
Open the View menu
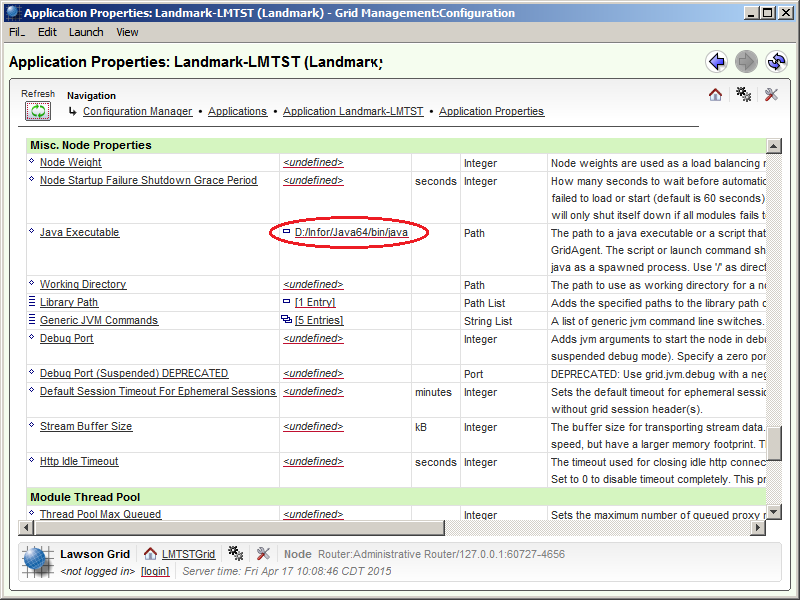pos(127,32)
